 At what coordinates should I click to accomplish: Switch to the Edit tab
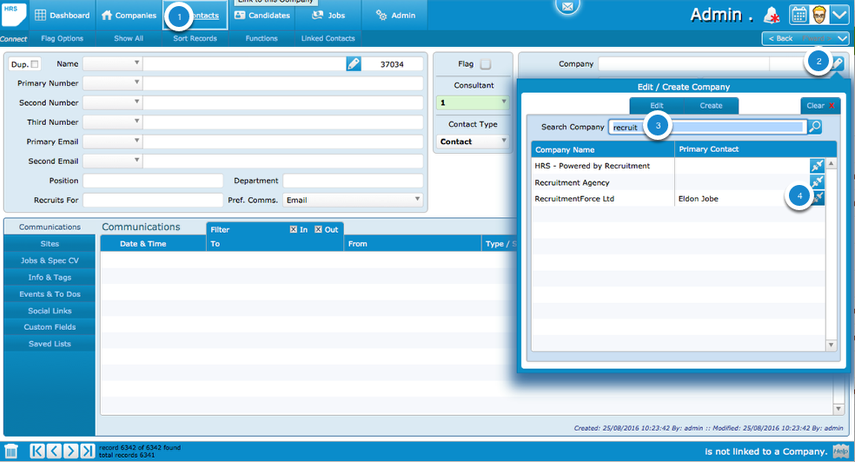coord(657,106)
